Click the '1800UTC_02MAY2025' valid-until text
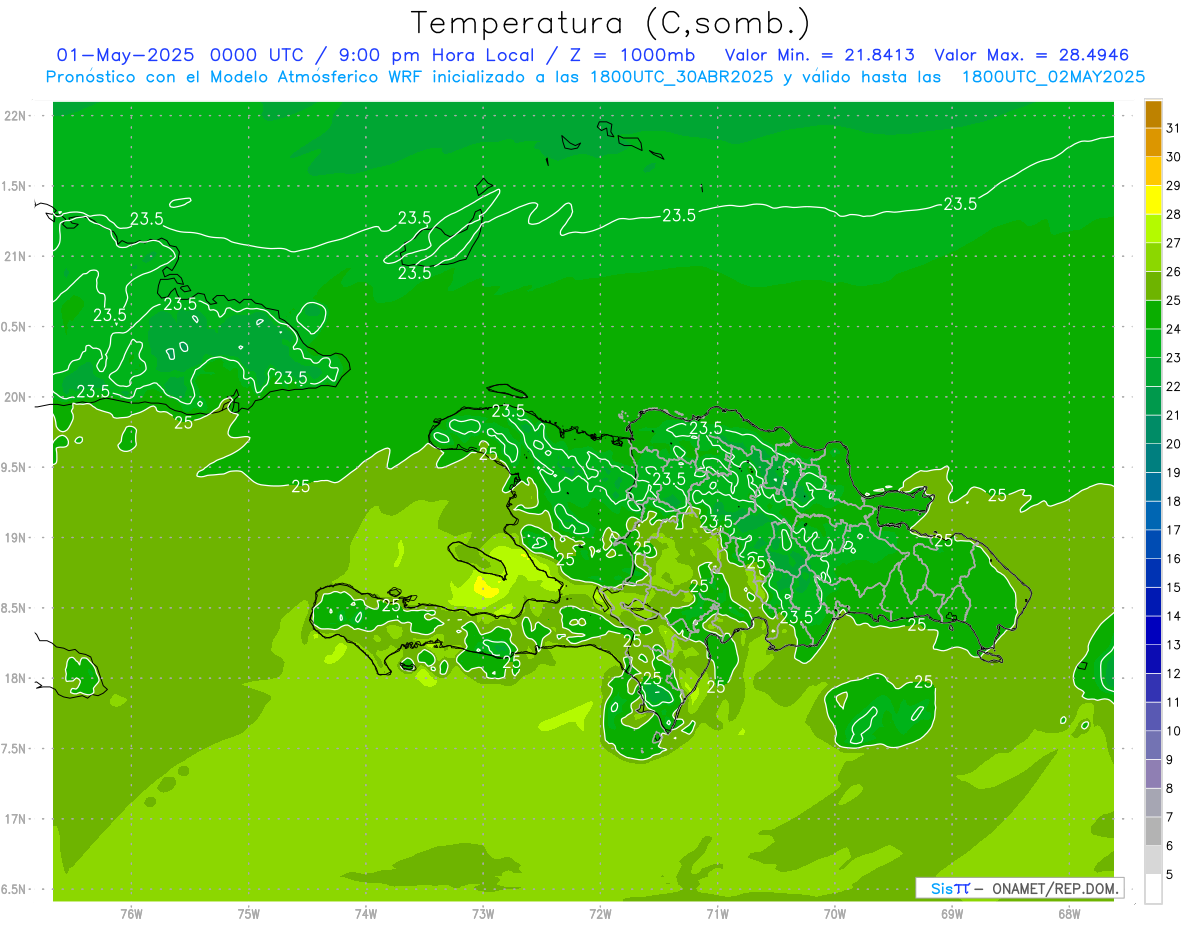This screenshot has height=927, width=1200. (x=1053, y=77)
